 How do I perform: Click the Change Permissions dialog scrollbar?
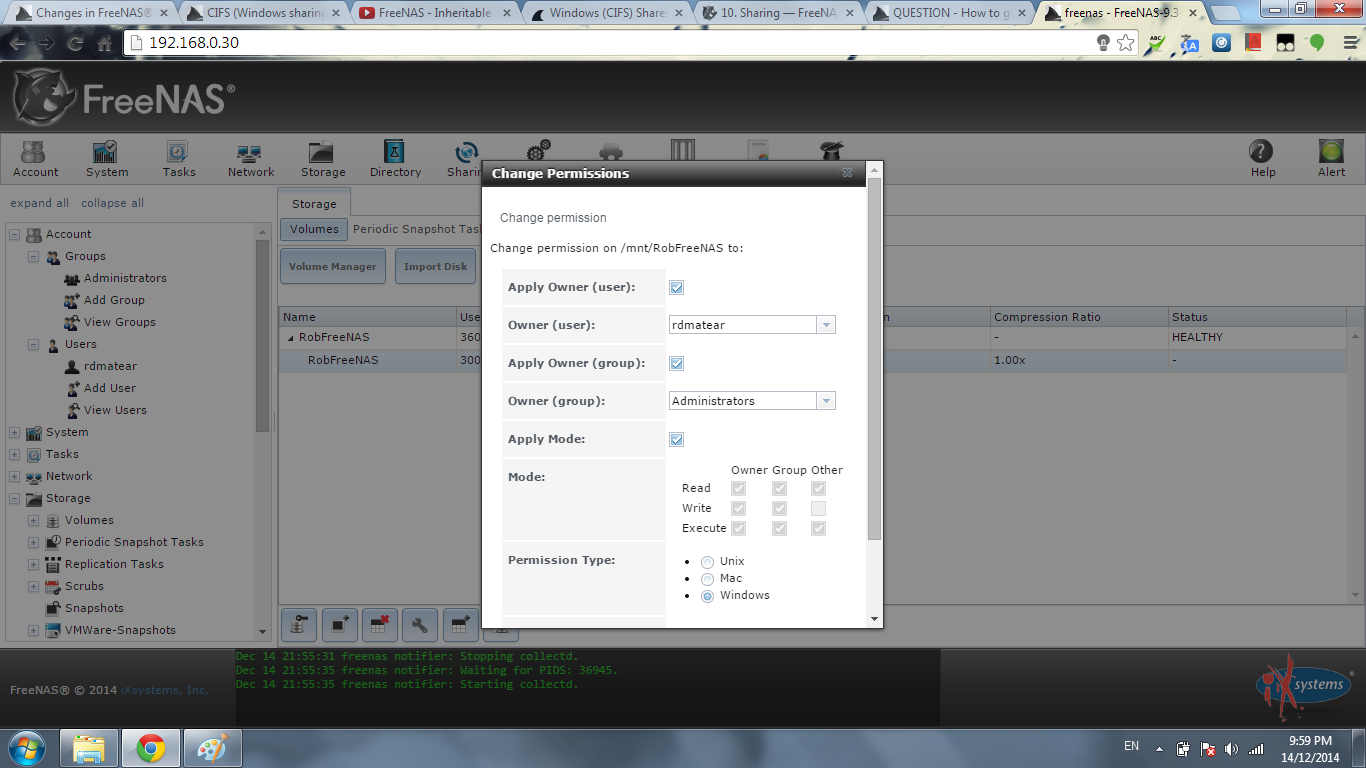coord(874,360)
